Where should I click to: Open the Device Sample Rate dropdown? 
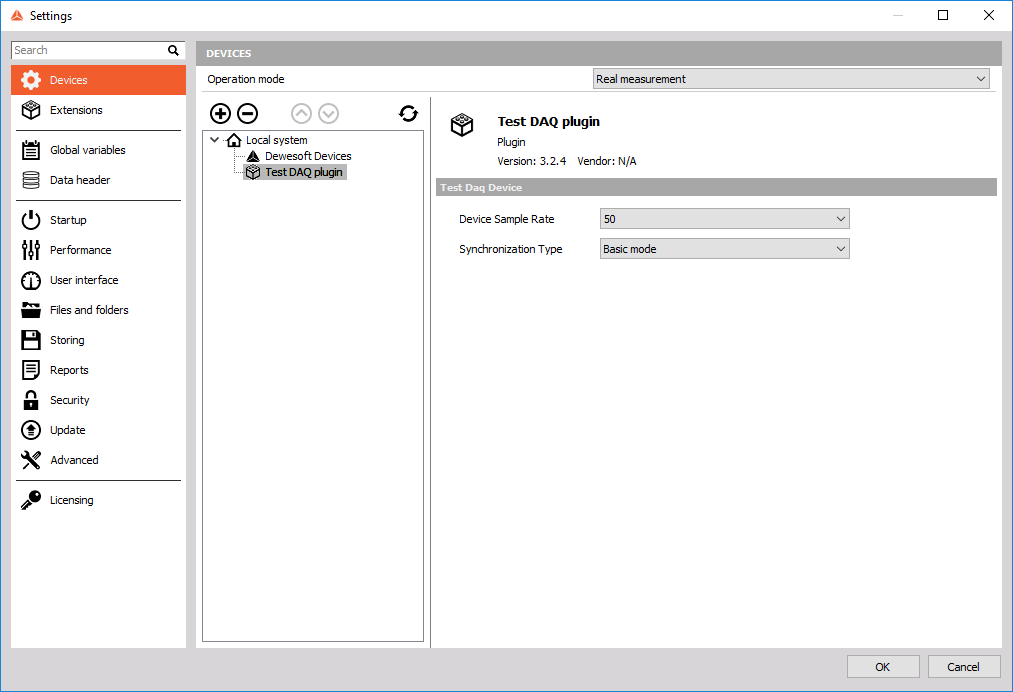pyautogui.click(x=724, y=219)
